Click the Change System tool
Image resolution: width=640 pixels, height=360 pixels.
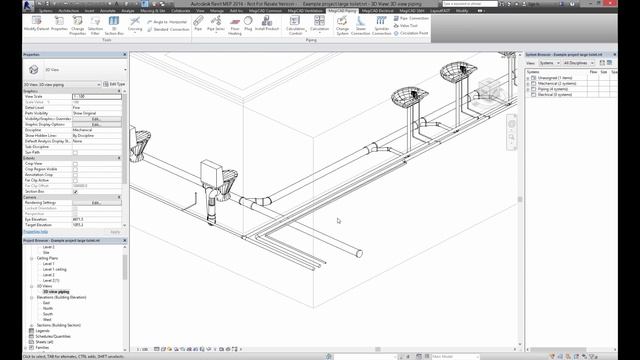point(342,25)
